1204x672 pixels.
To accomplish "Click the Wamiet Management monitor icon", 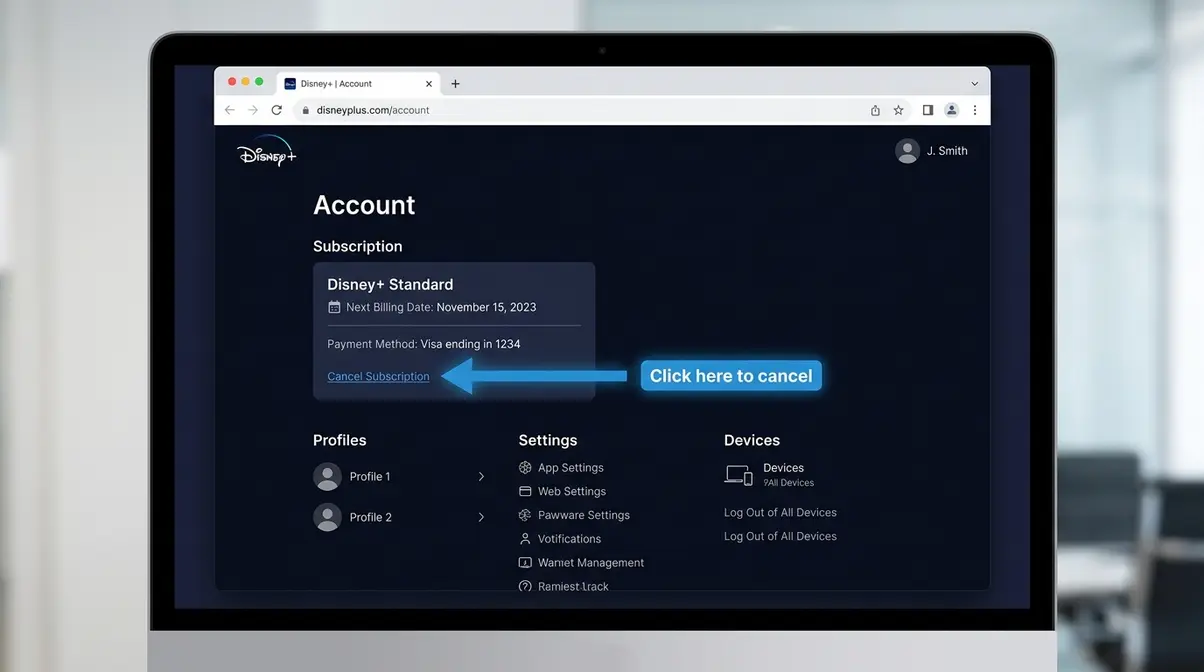I will click(525, 563).
